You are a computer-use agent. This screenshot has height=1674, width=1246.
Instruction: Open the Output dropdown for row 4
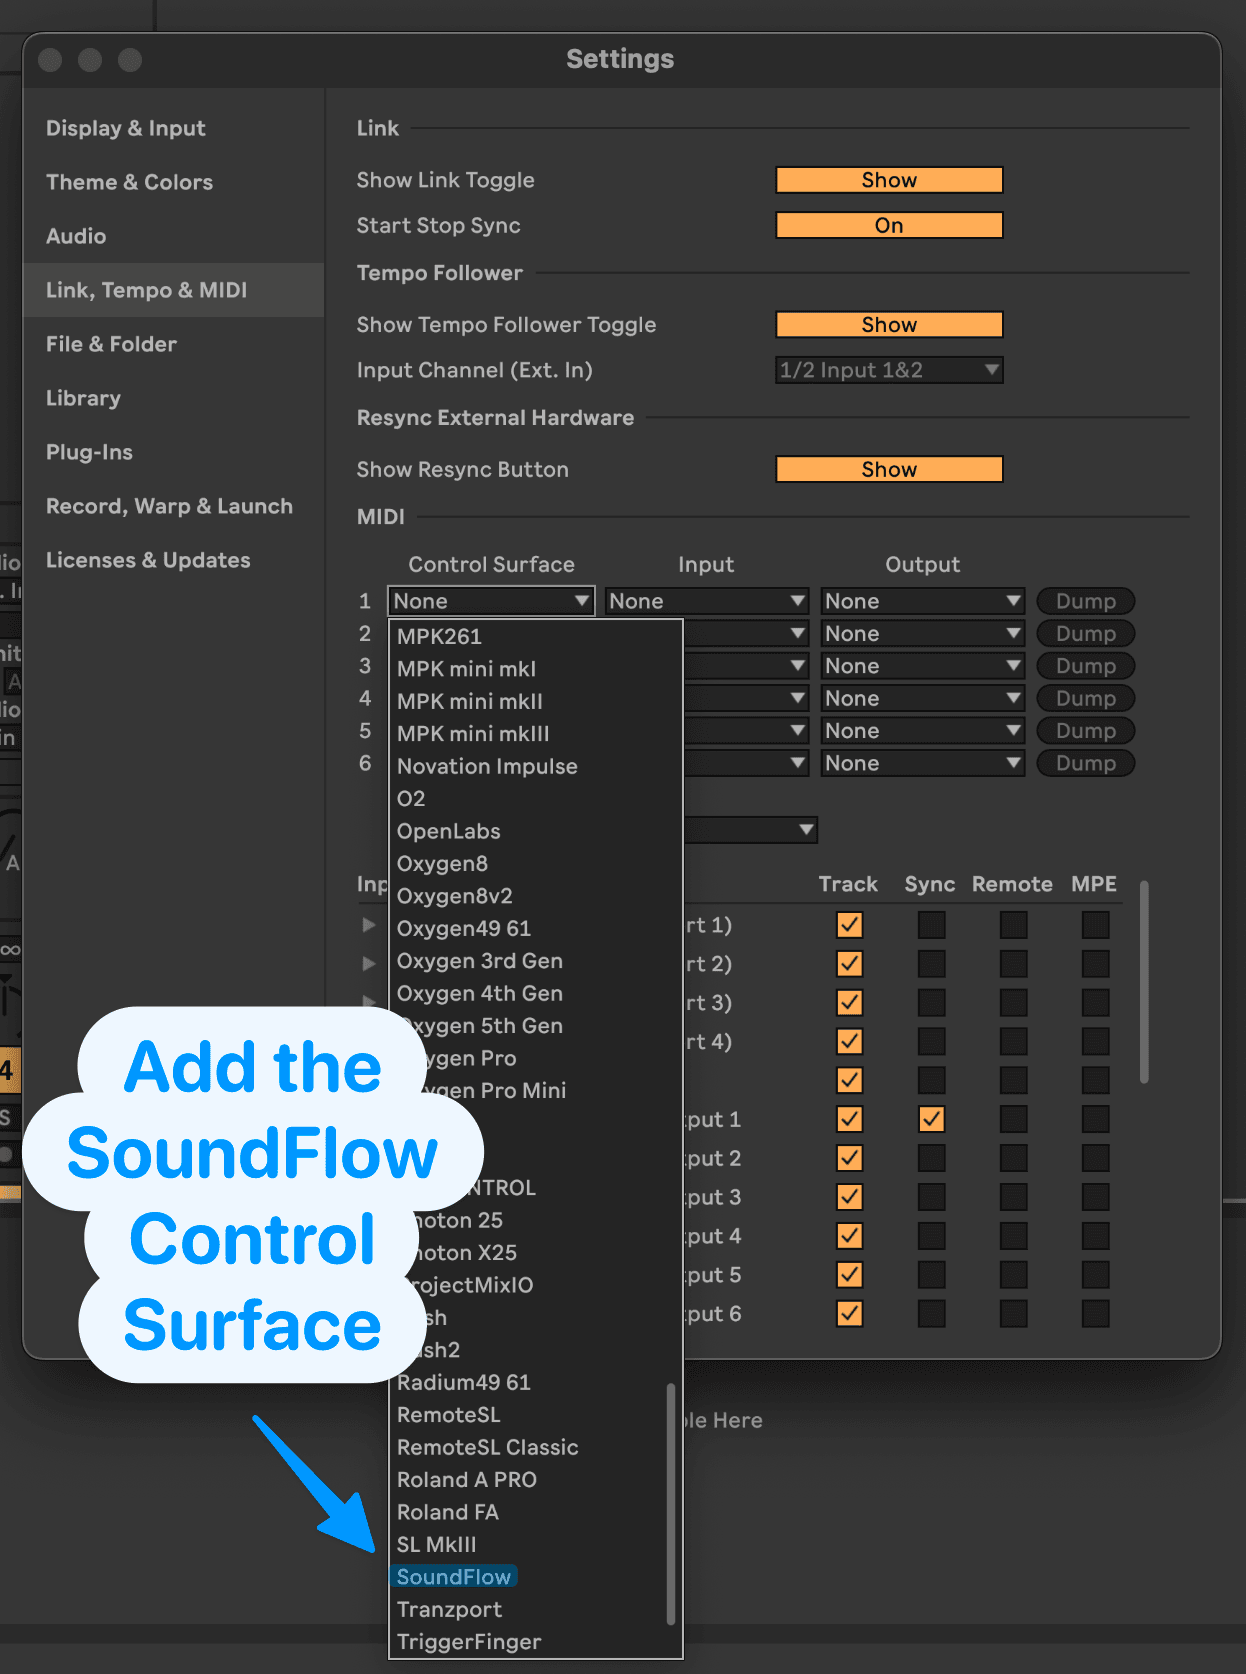[x=923, y=698]
